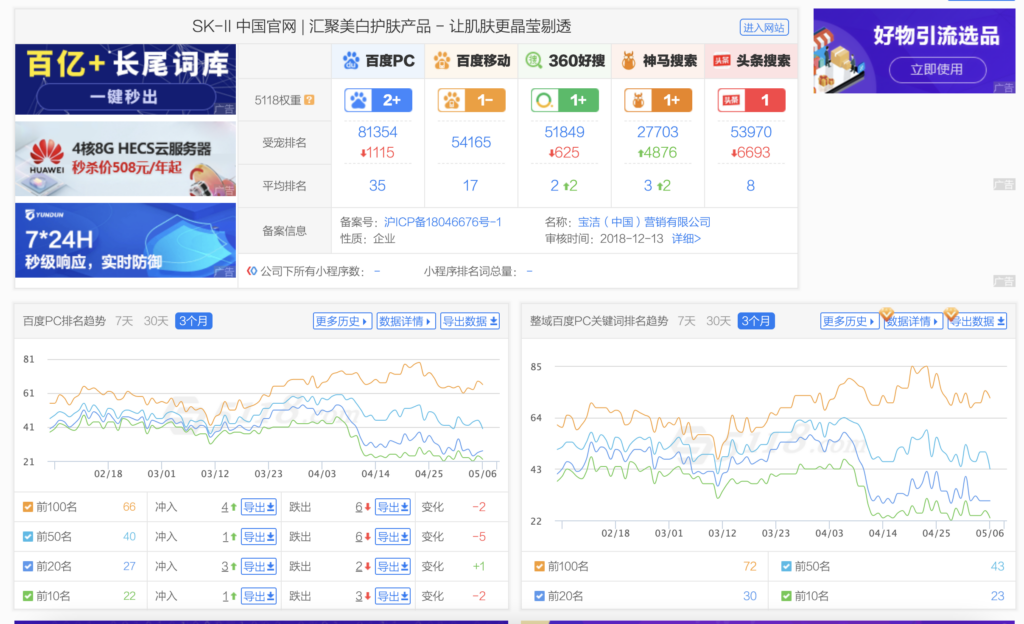Select 30天 tab in Baidu PC trend
Viewport: 1024px width, 624px height.
tap(156, 321)
